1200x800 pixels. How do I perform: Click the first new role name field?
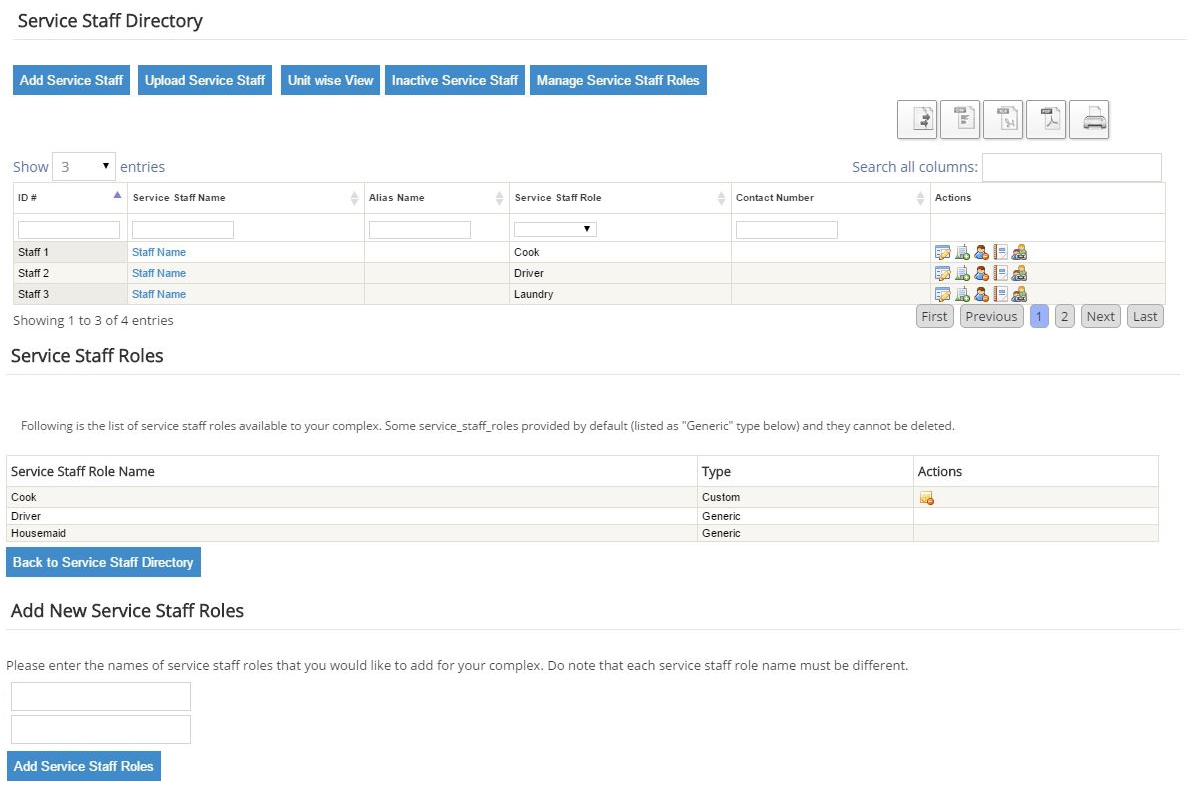tap(101, 696)
